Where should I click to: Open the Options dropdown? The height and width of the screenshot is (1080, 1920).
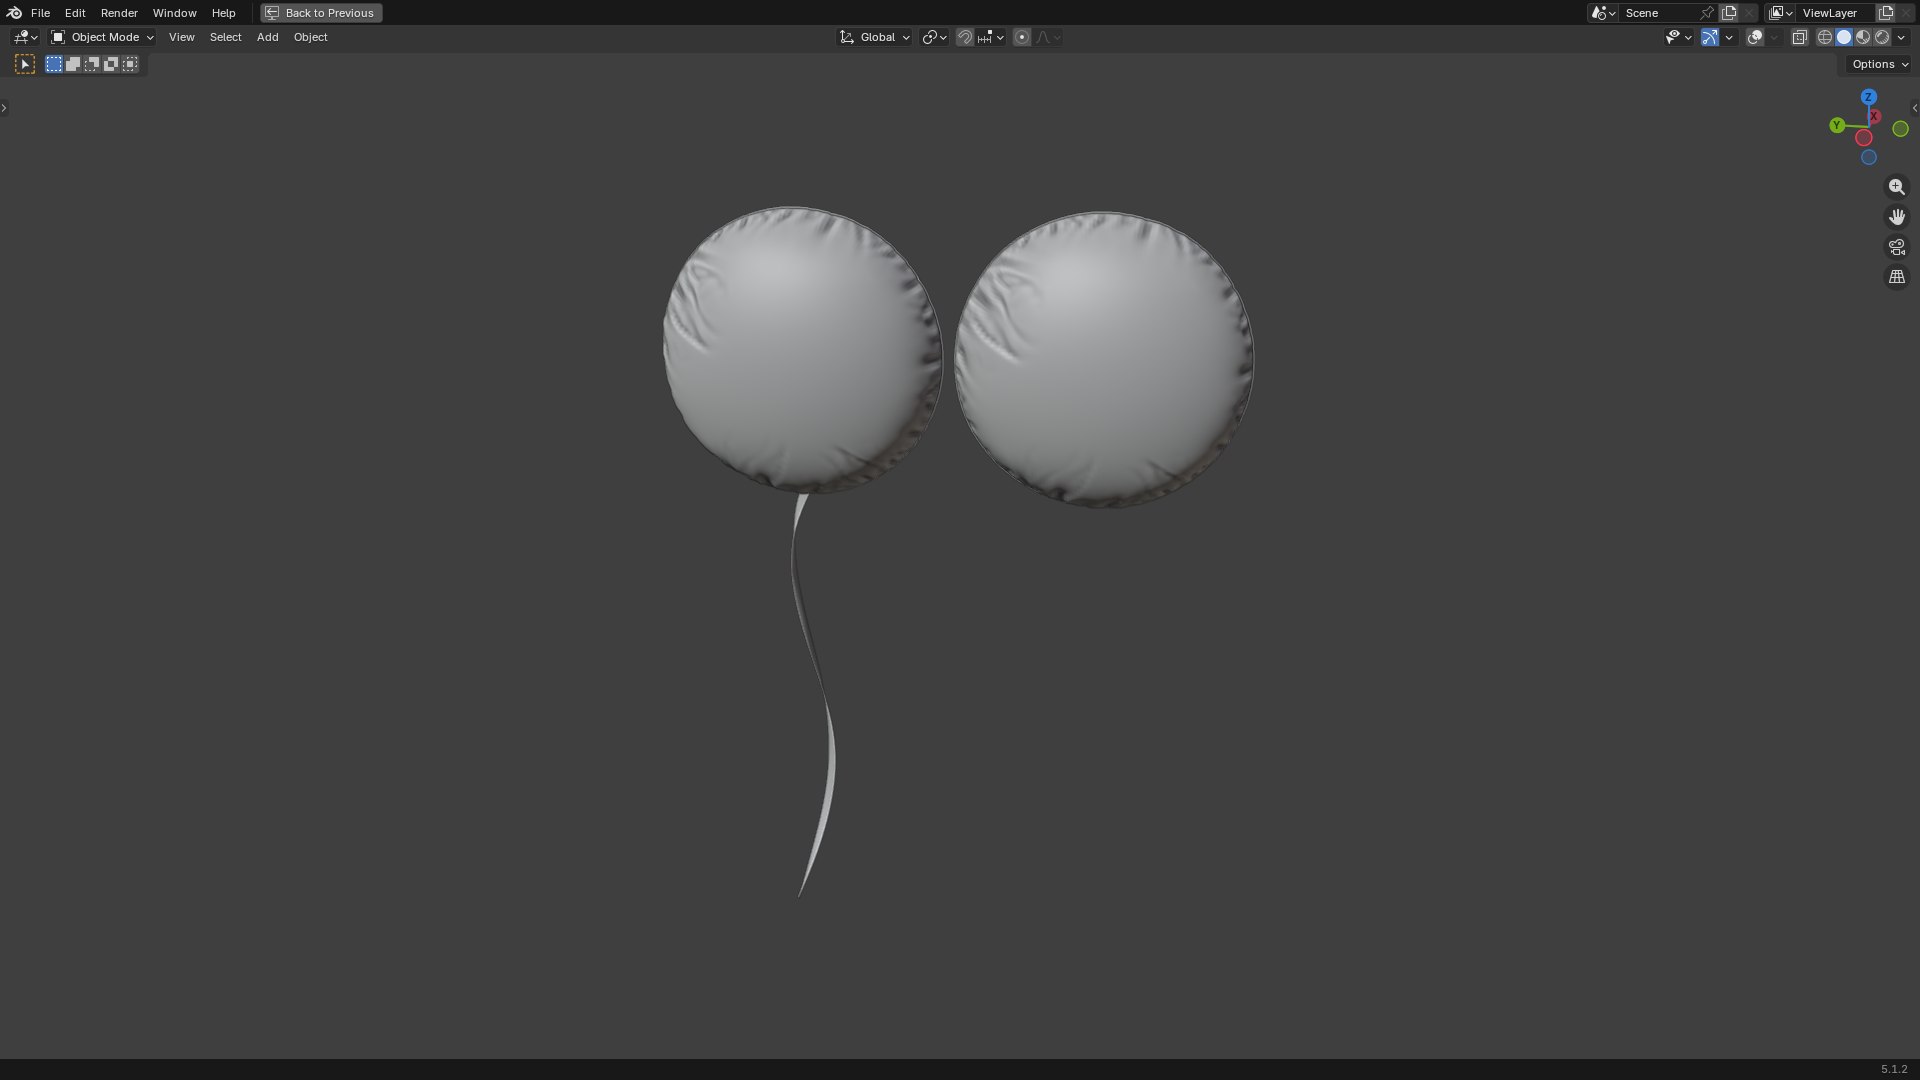click(1880, 64)
